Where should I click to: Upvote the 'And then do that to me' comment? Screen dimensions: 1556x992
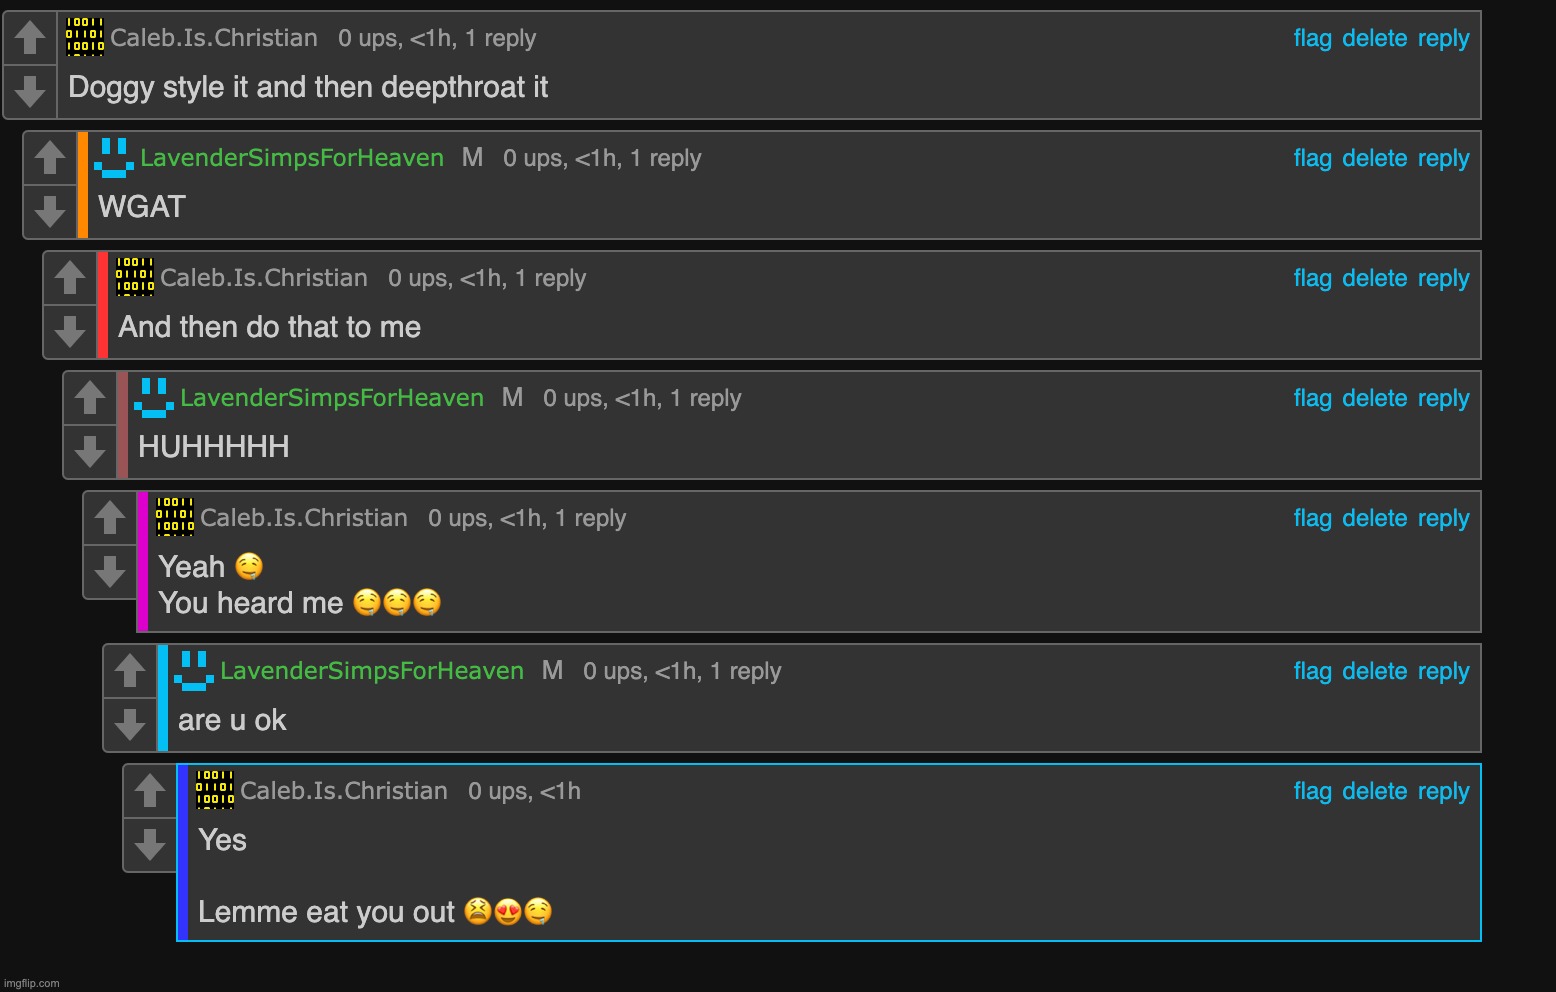(70, 278)
